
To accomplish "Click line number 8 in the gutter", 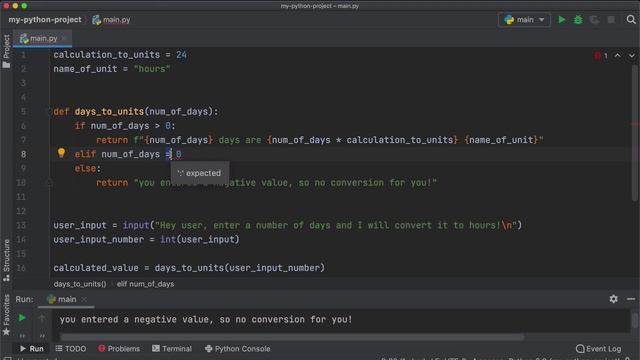I will pos(23,154).
